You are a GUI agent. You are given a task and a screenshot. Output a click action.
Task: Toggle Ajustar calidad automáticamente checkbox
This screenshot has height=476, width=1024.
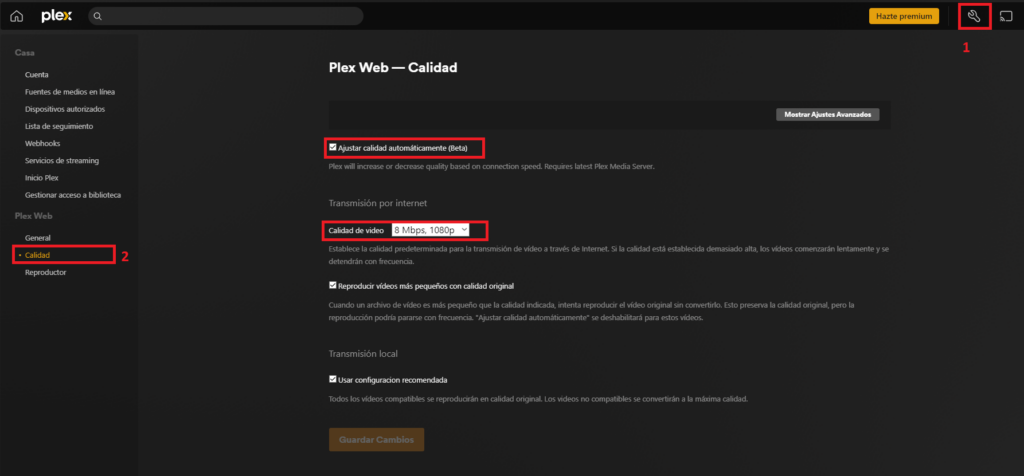click(x=332, y=148)
